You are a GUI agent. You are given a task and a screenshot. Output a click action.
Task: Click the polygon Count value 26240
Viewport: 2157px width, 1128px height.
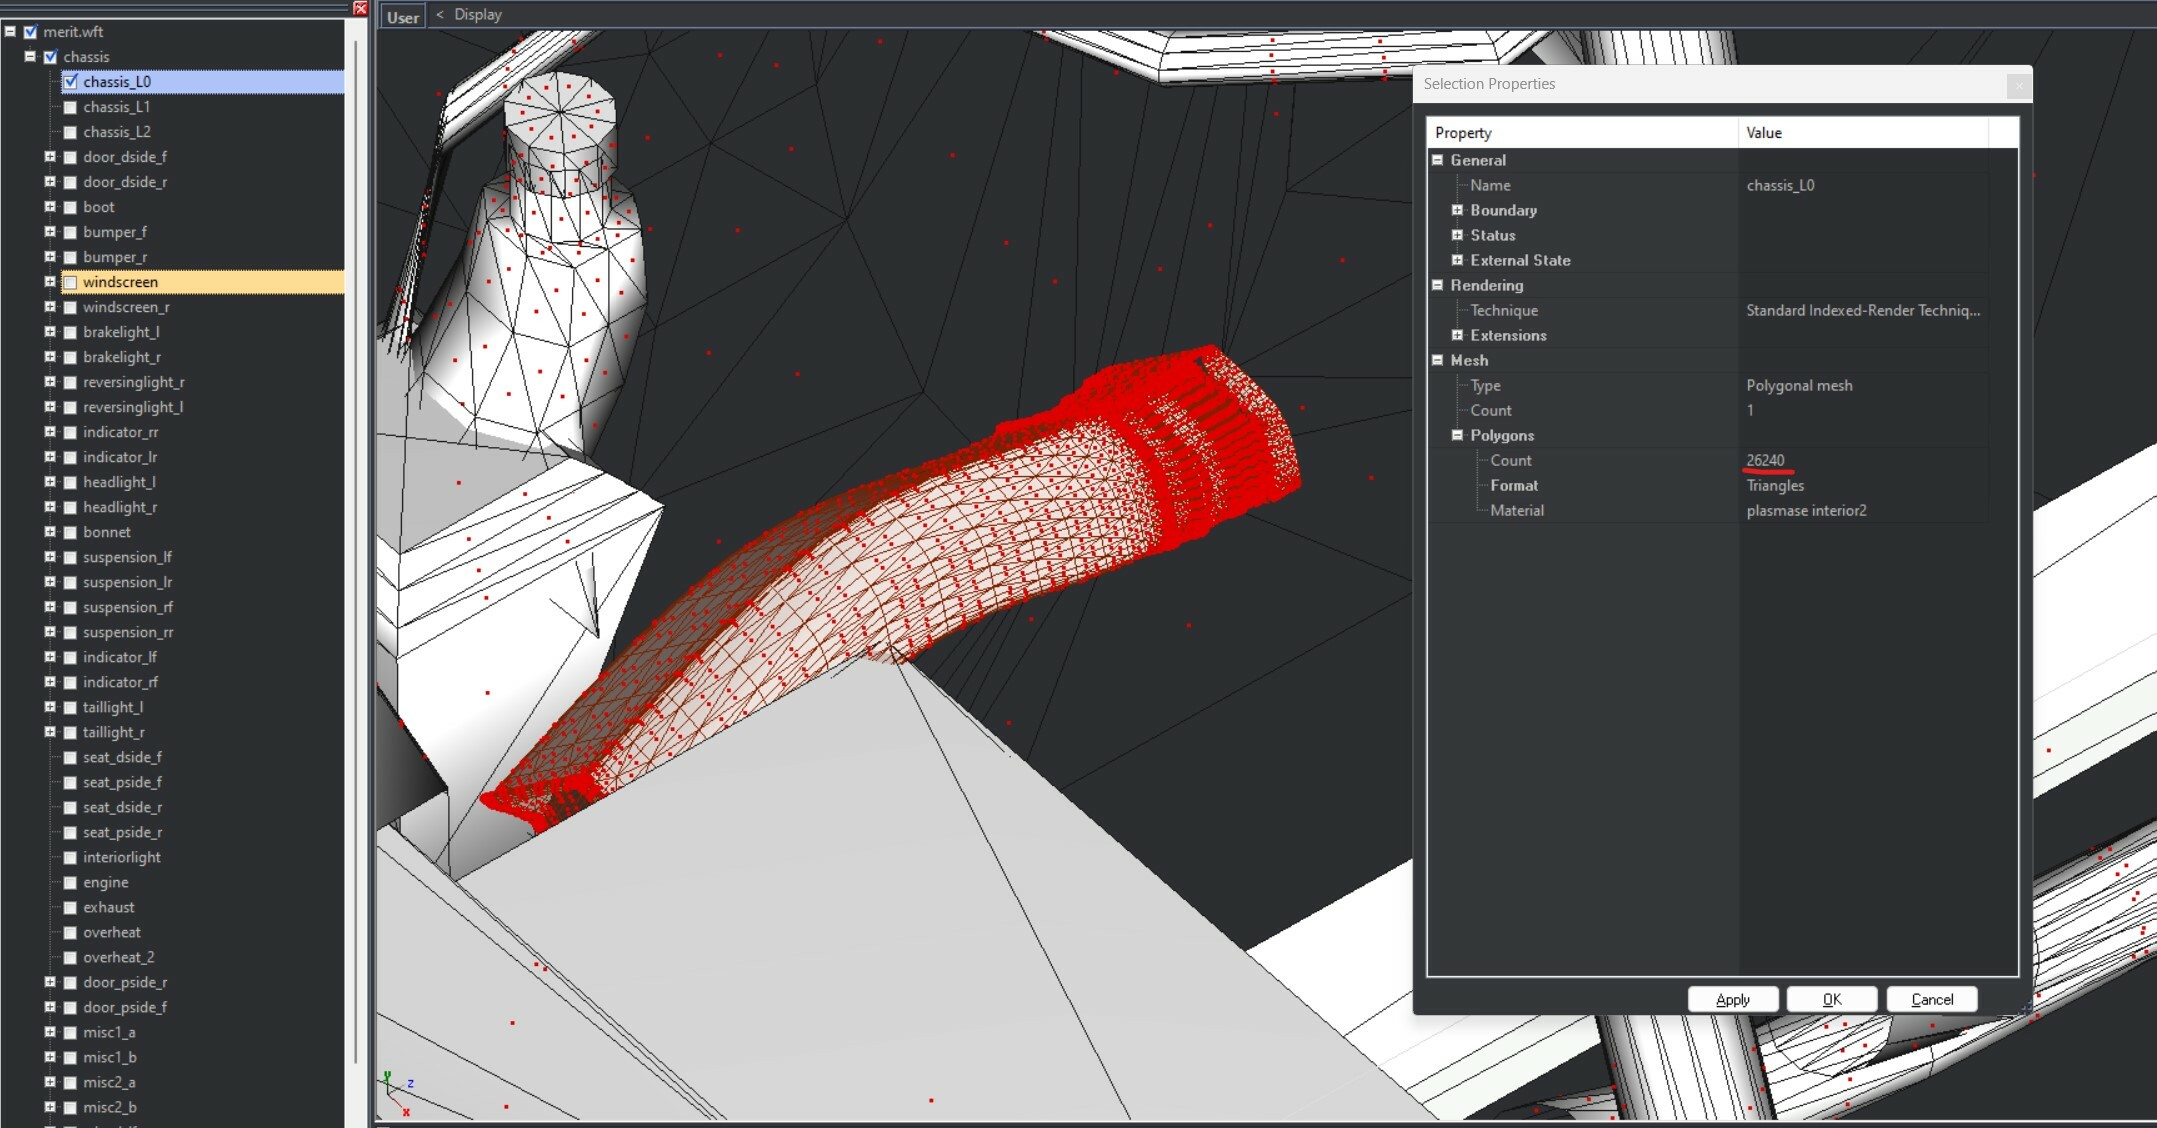(1765, 460)
